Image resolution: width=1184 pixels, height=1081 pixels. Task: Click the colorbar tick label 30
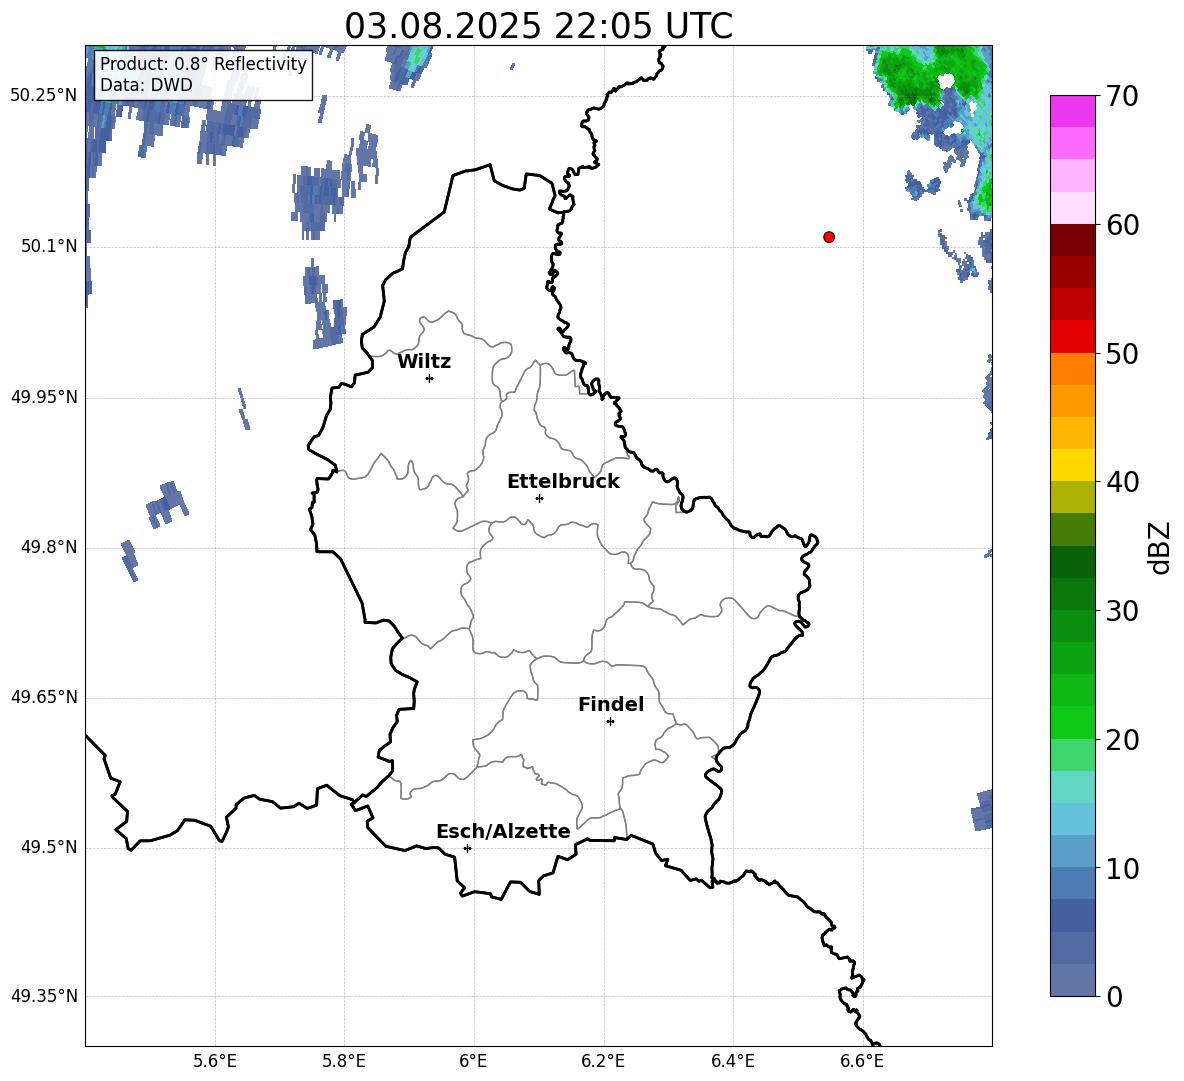click(1122, 611)
